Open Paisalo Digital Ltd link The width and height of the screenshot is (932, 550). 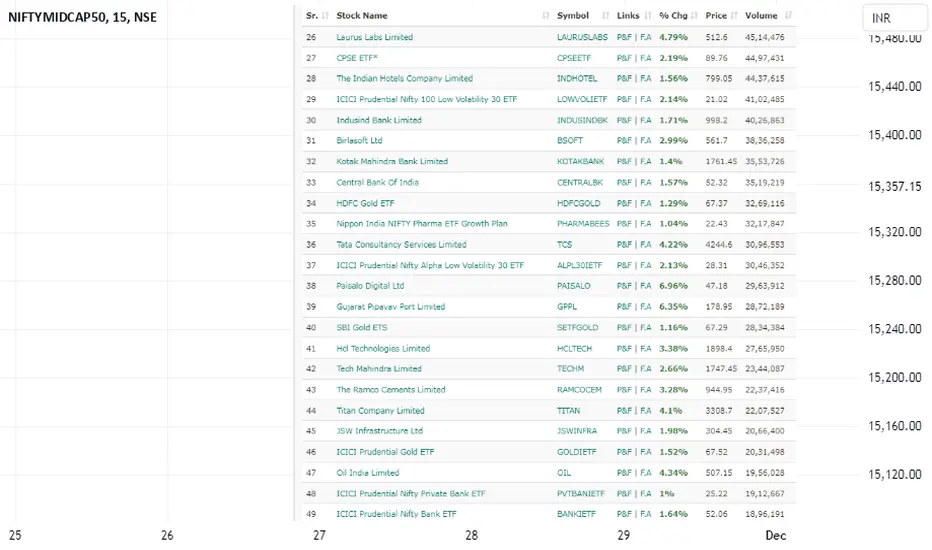370,285
